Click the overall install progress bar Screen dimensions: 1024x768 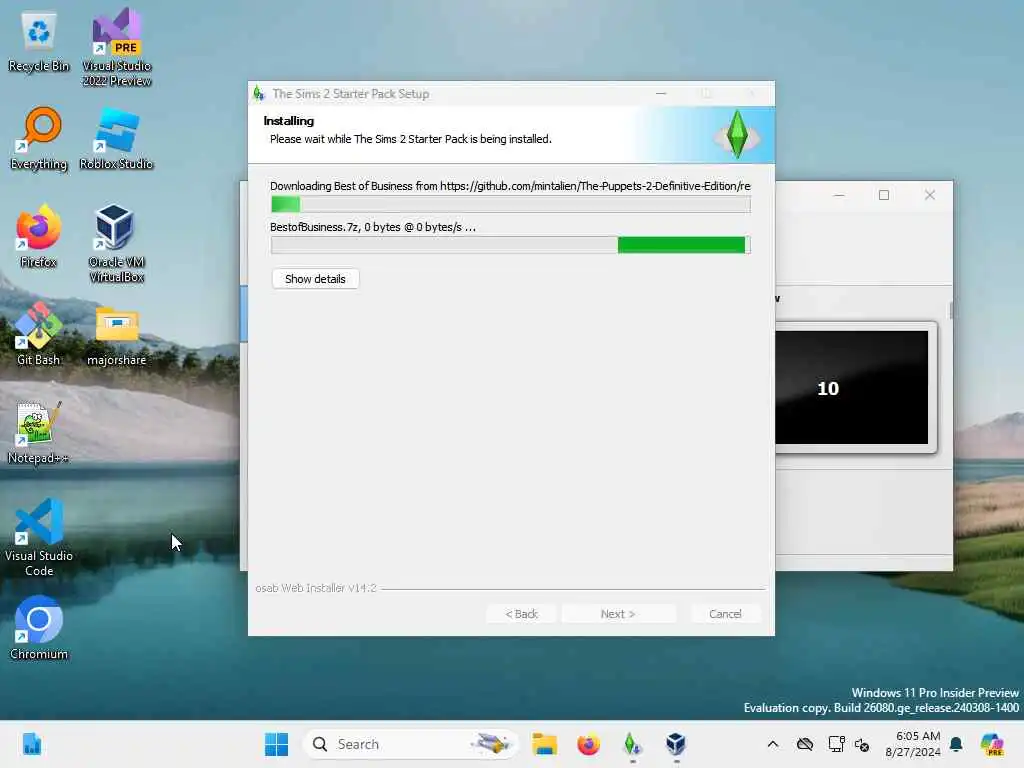pos(511,204)
